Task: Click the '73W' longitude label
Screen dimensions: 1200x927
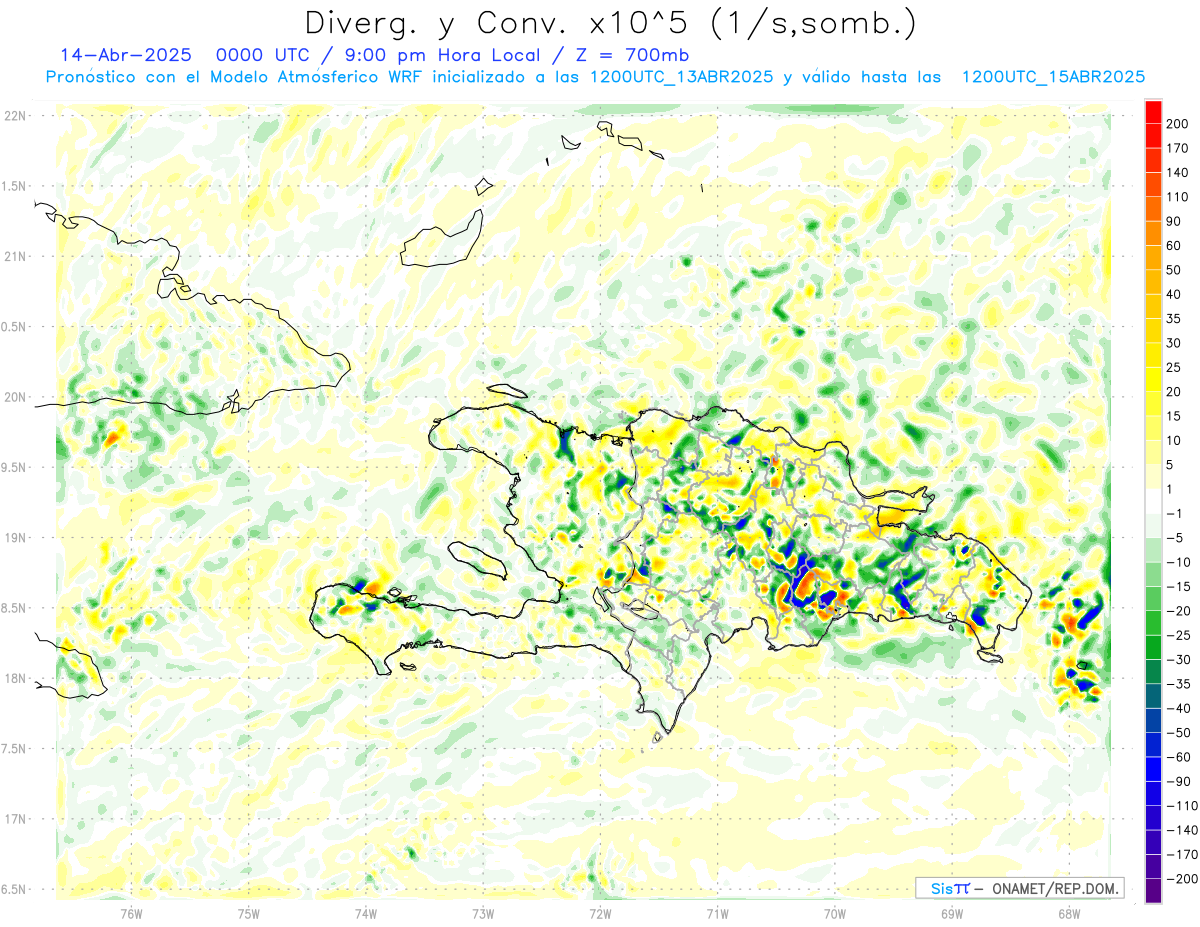Action: click(x=483, y=913)
